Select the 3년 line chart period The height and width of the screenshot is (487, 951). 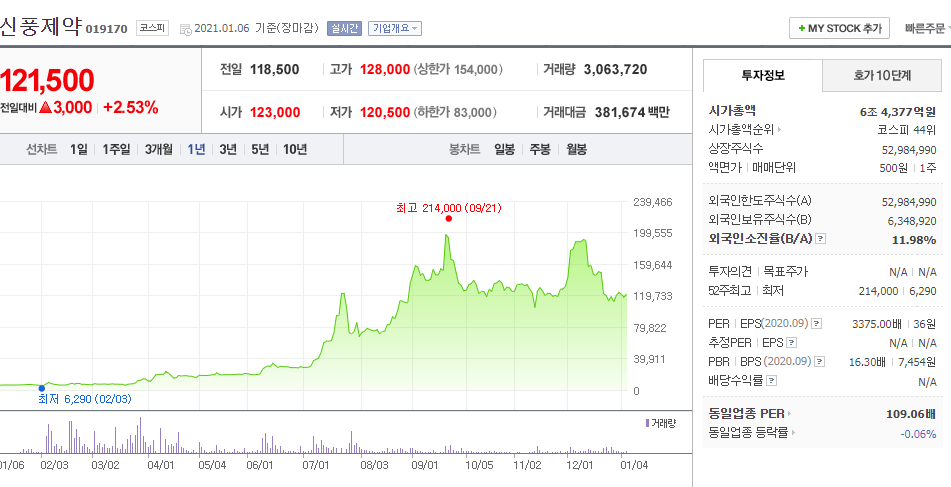(228, 149)
